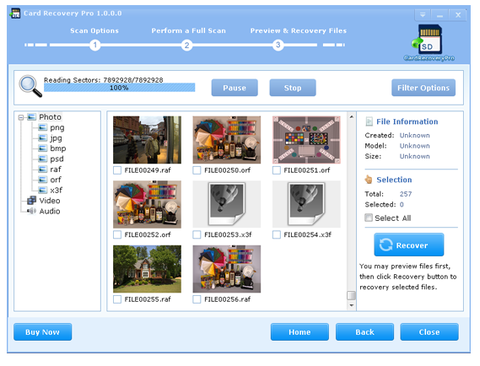Click the SD card CardRecoveryPro logo
This screenshot has width=480, height=366.
pos(429,43)
